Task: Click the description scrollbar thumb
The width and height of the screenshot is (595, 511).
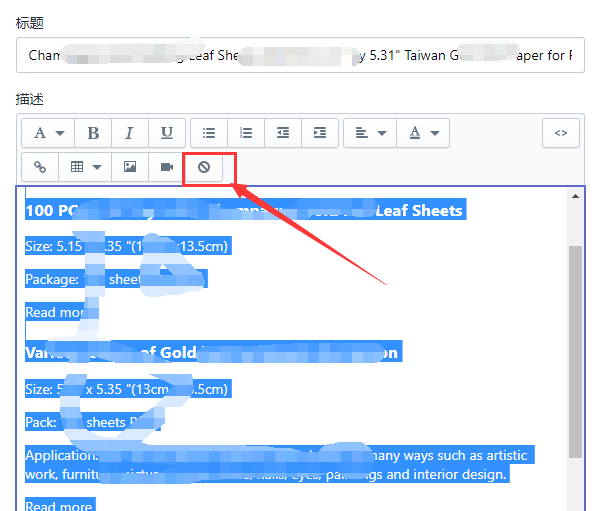Action: (x=575, y=352)
